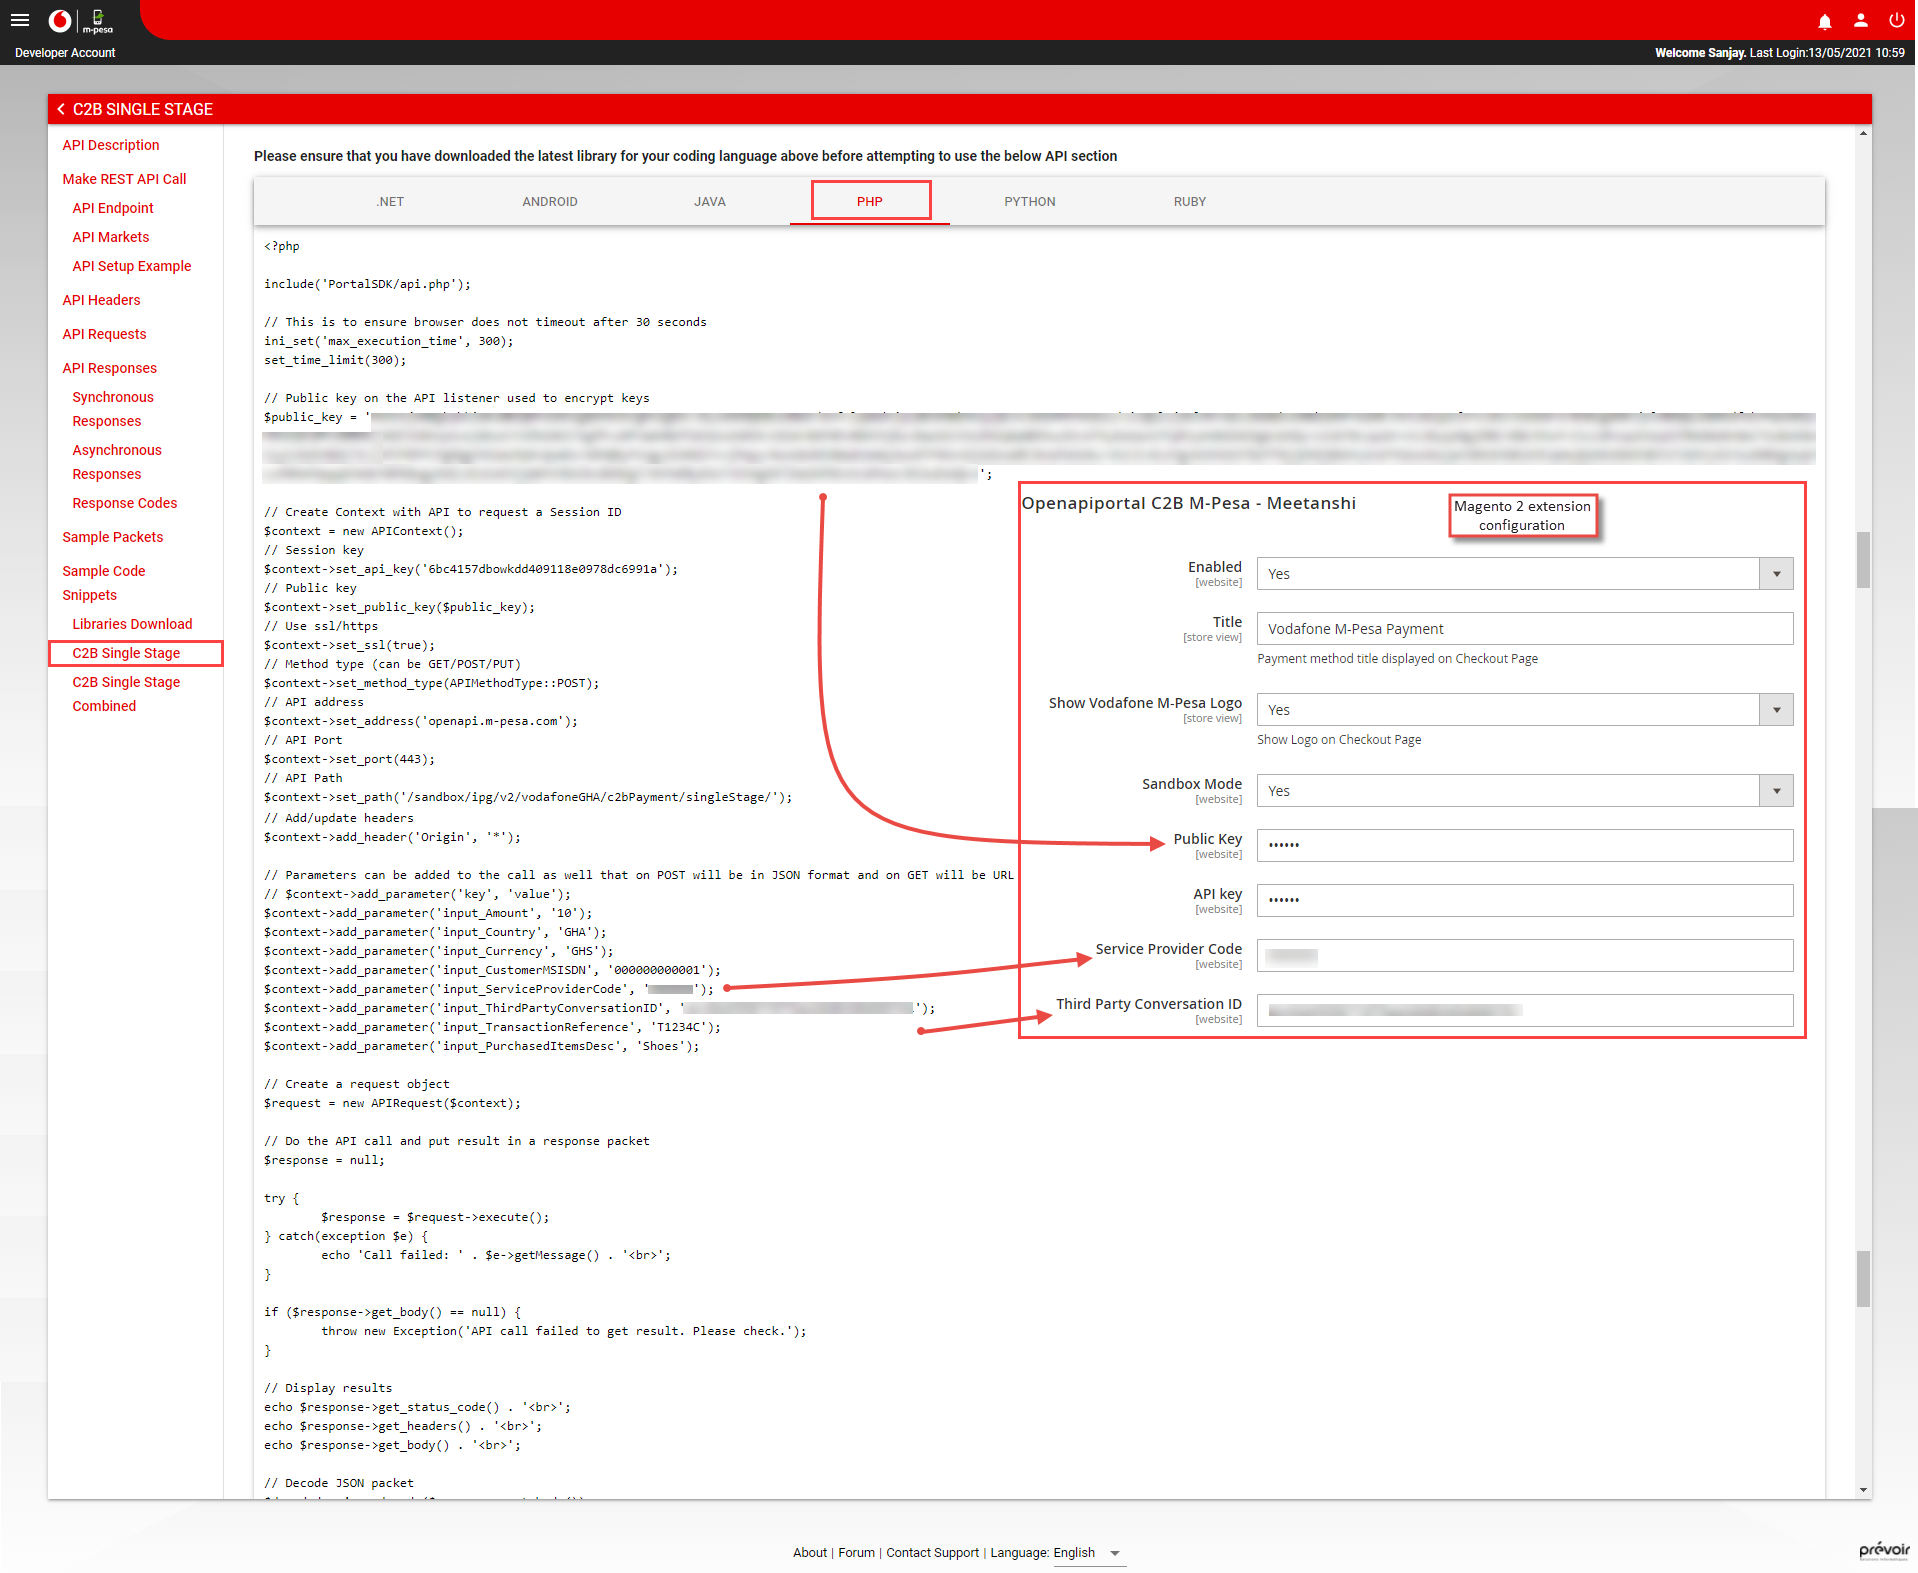Viewport: 1918px width, 1573px height.
Task: Open the Forum link in the footer
Action: click(856, 1553)
